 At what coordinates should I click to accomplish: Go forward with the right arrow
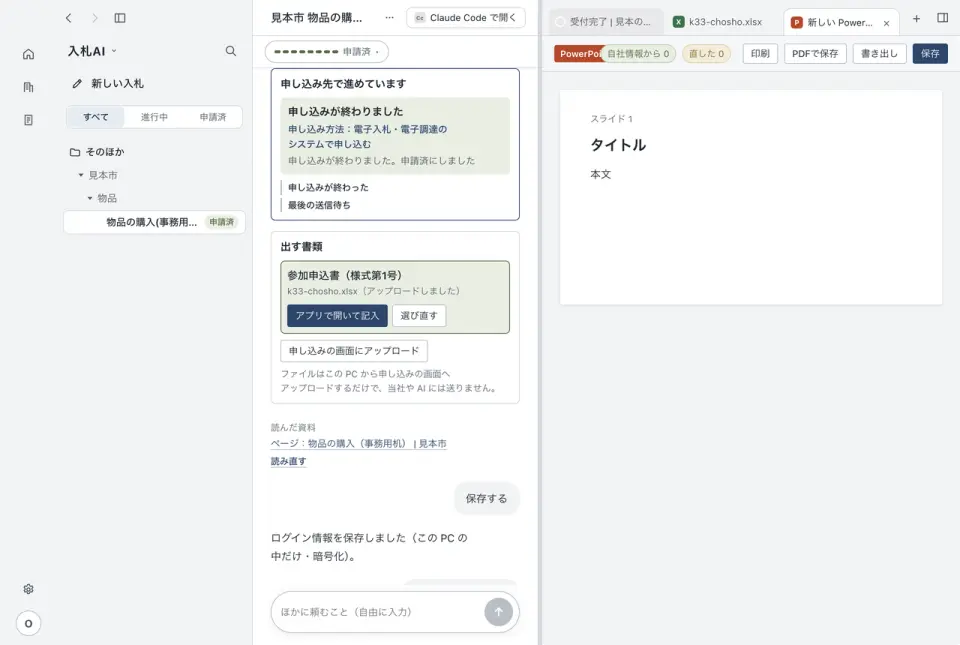click(x=94, y=18)
